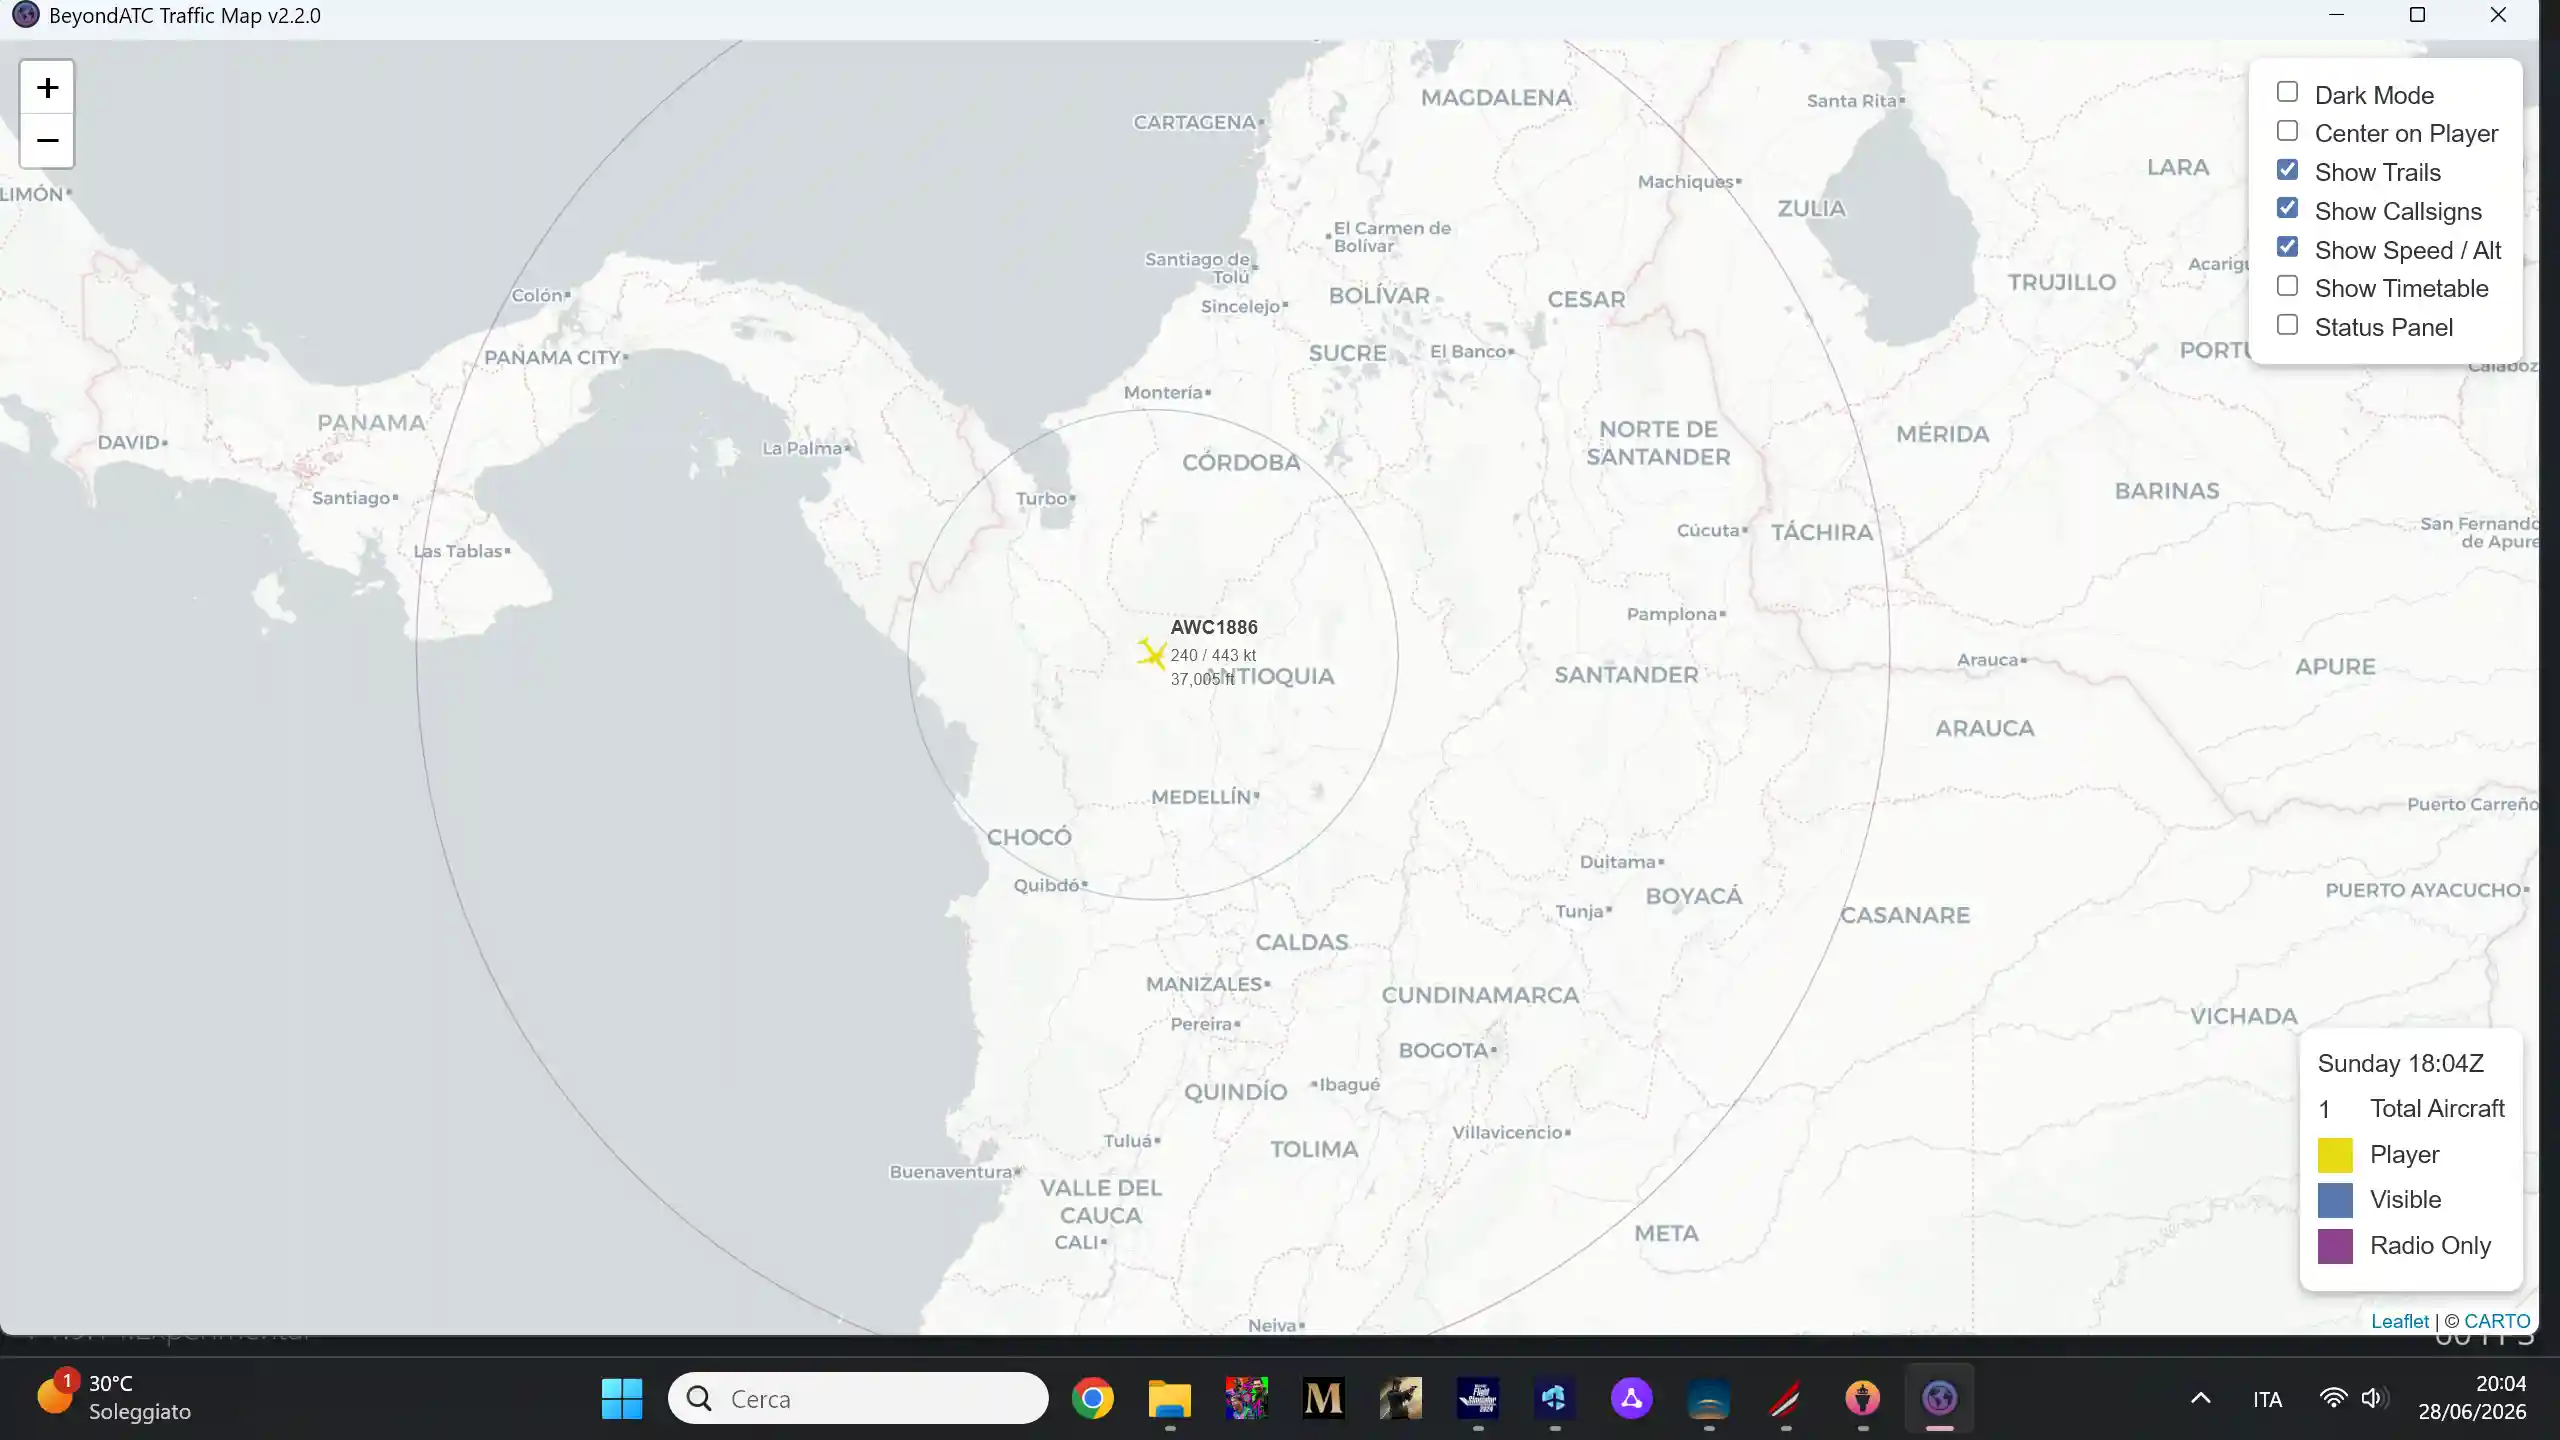The height and width of the screenshot is (1440, 2560).
Task: Click the Sunday 18:04Z time text
Action: click(2400, 1063)
